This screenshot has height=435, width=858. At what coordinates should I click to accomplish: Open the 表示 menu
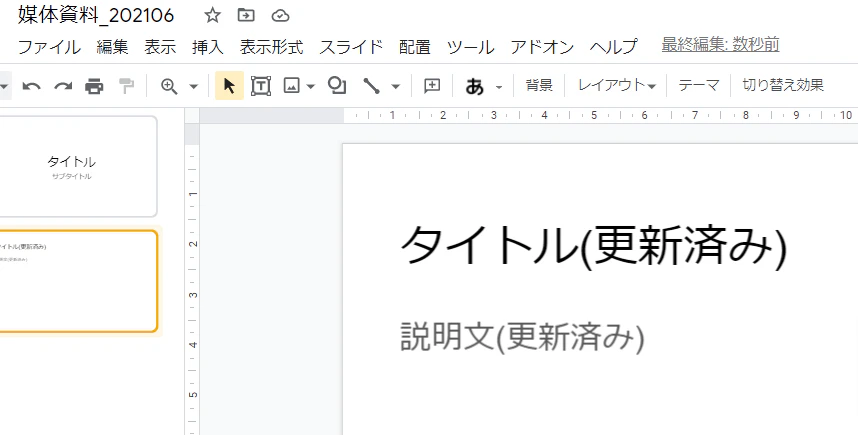pos(160,47)
